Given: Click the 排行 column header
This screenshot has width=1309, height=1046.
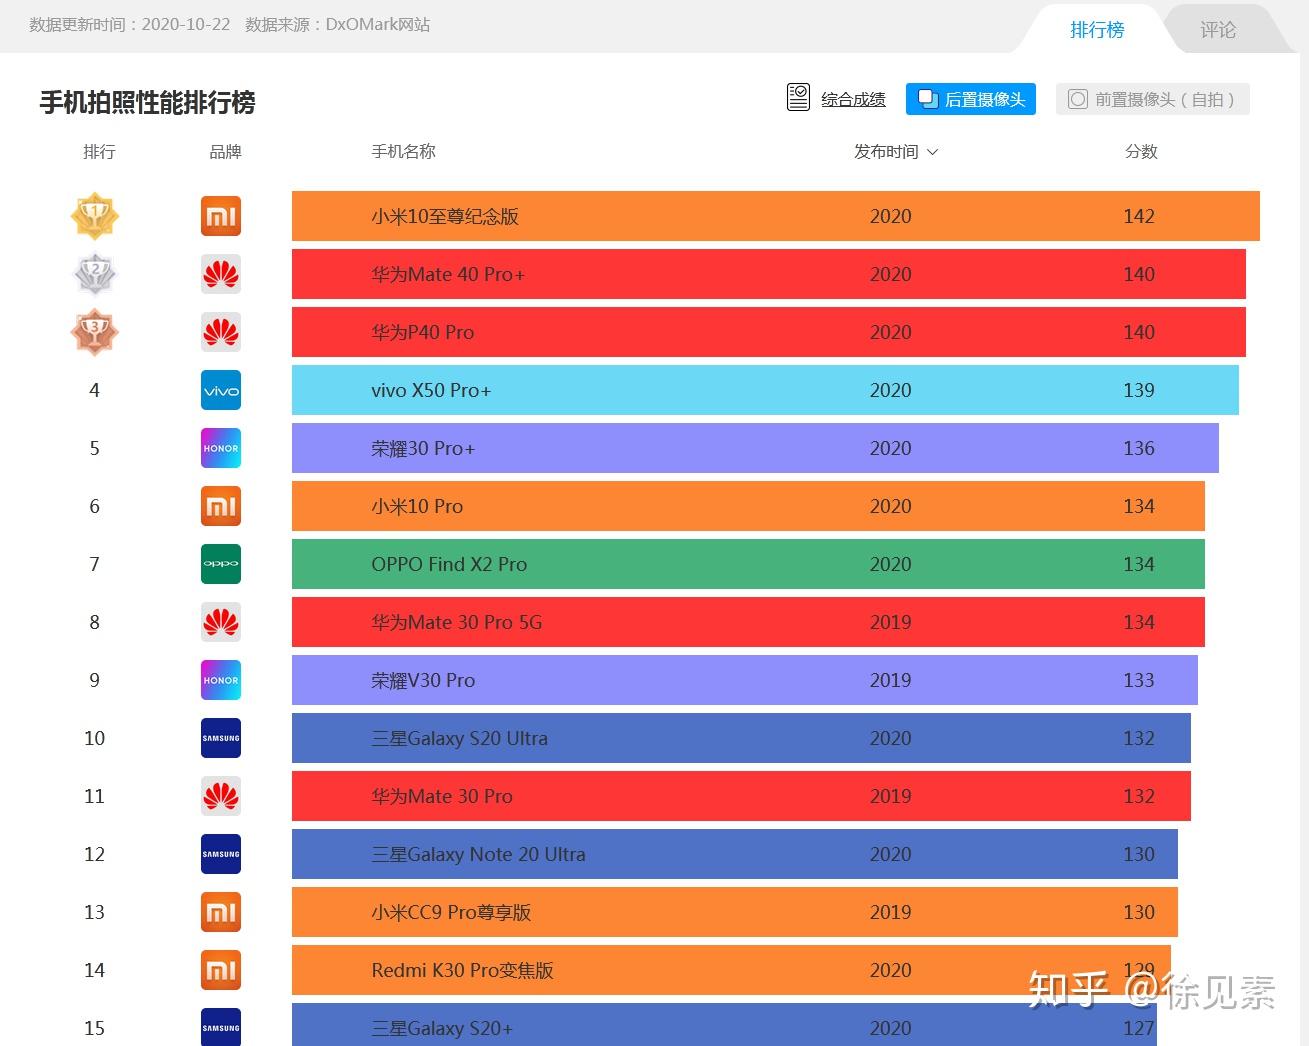Looking at the screenshot, I should coord(99,152).
